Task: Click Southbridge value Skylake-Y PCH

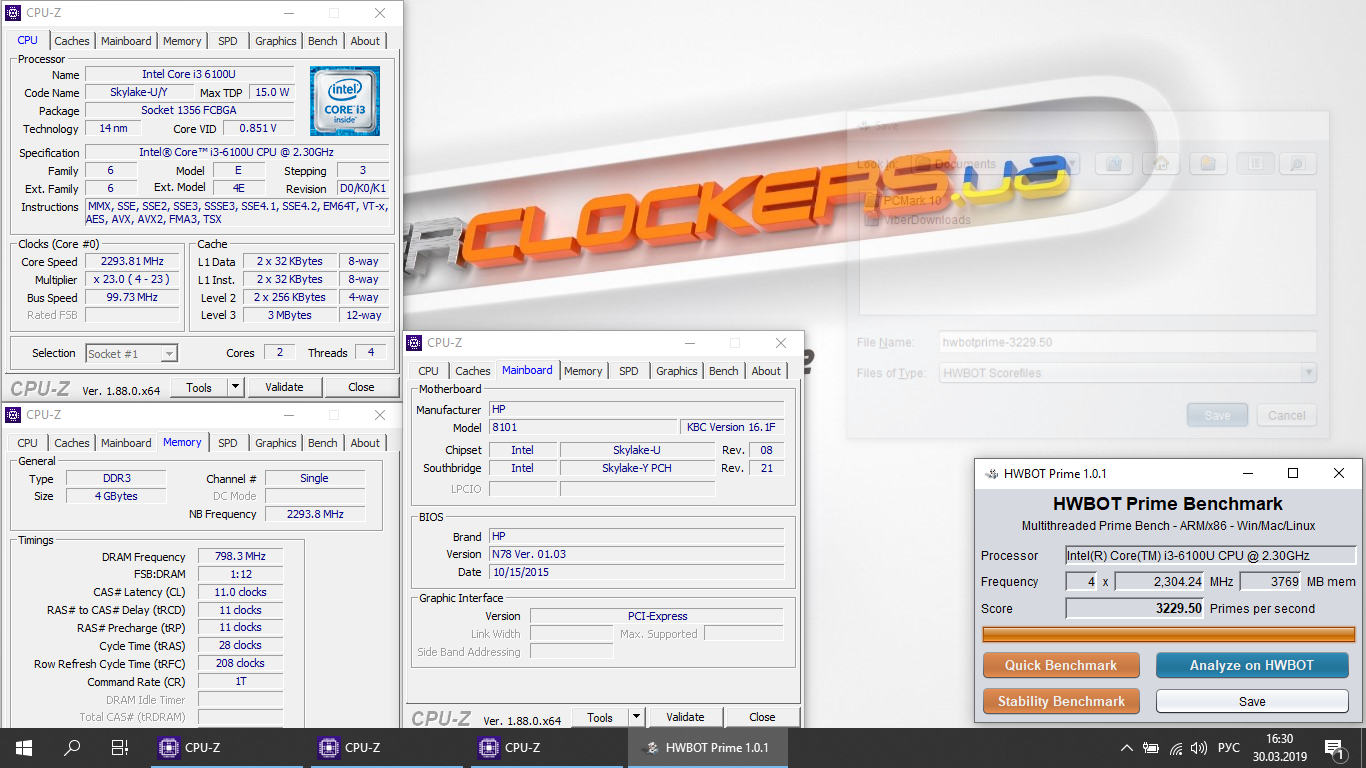Action: 637,468
